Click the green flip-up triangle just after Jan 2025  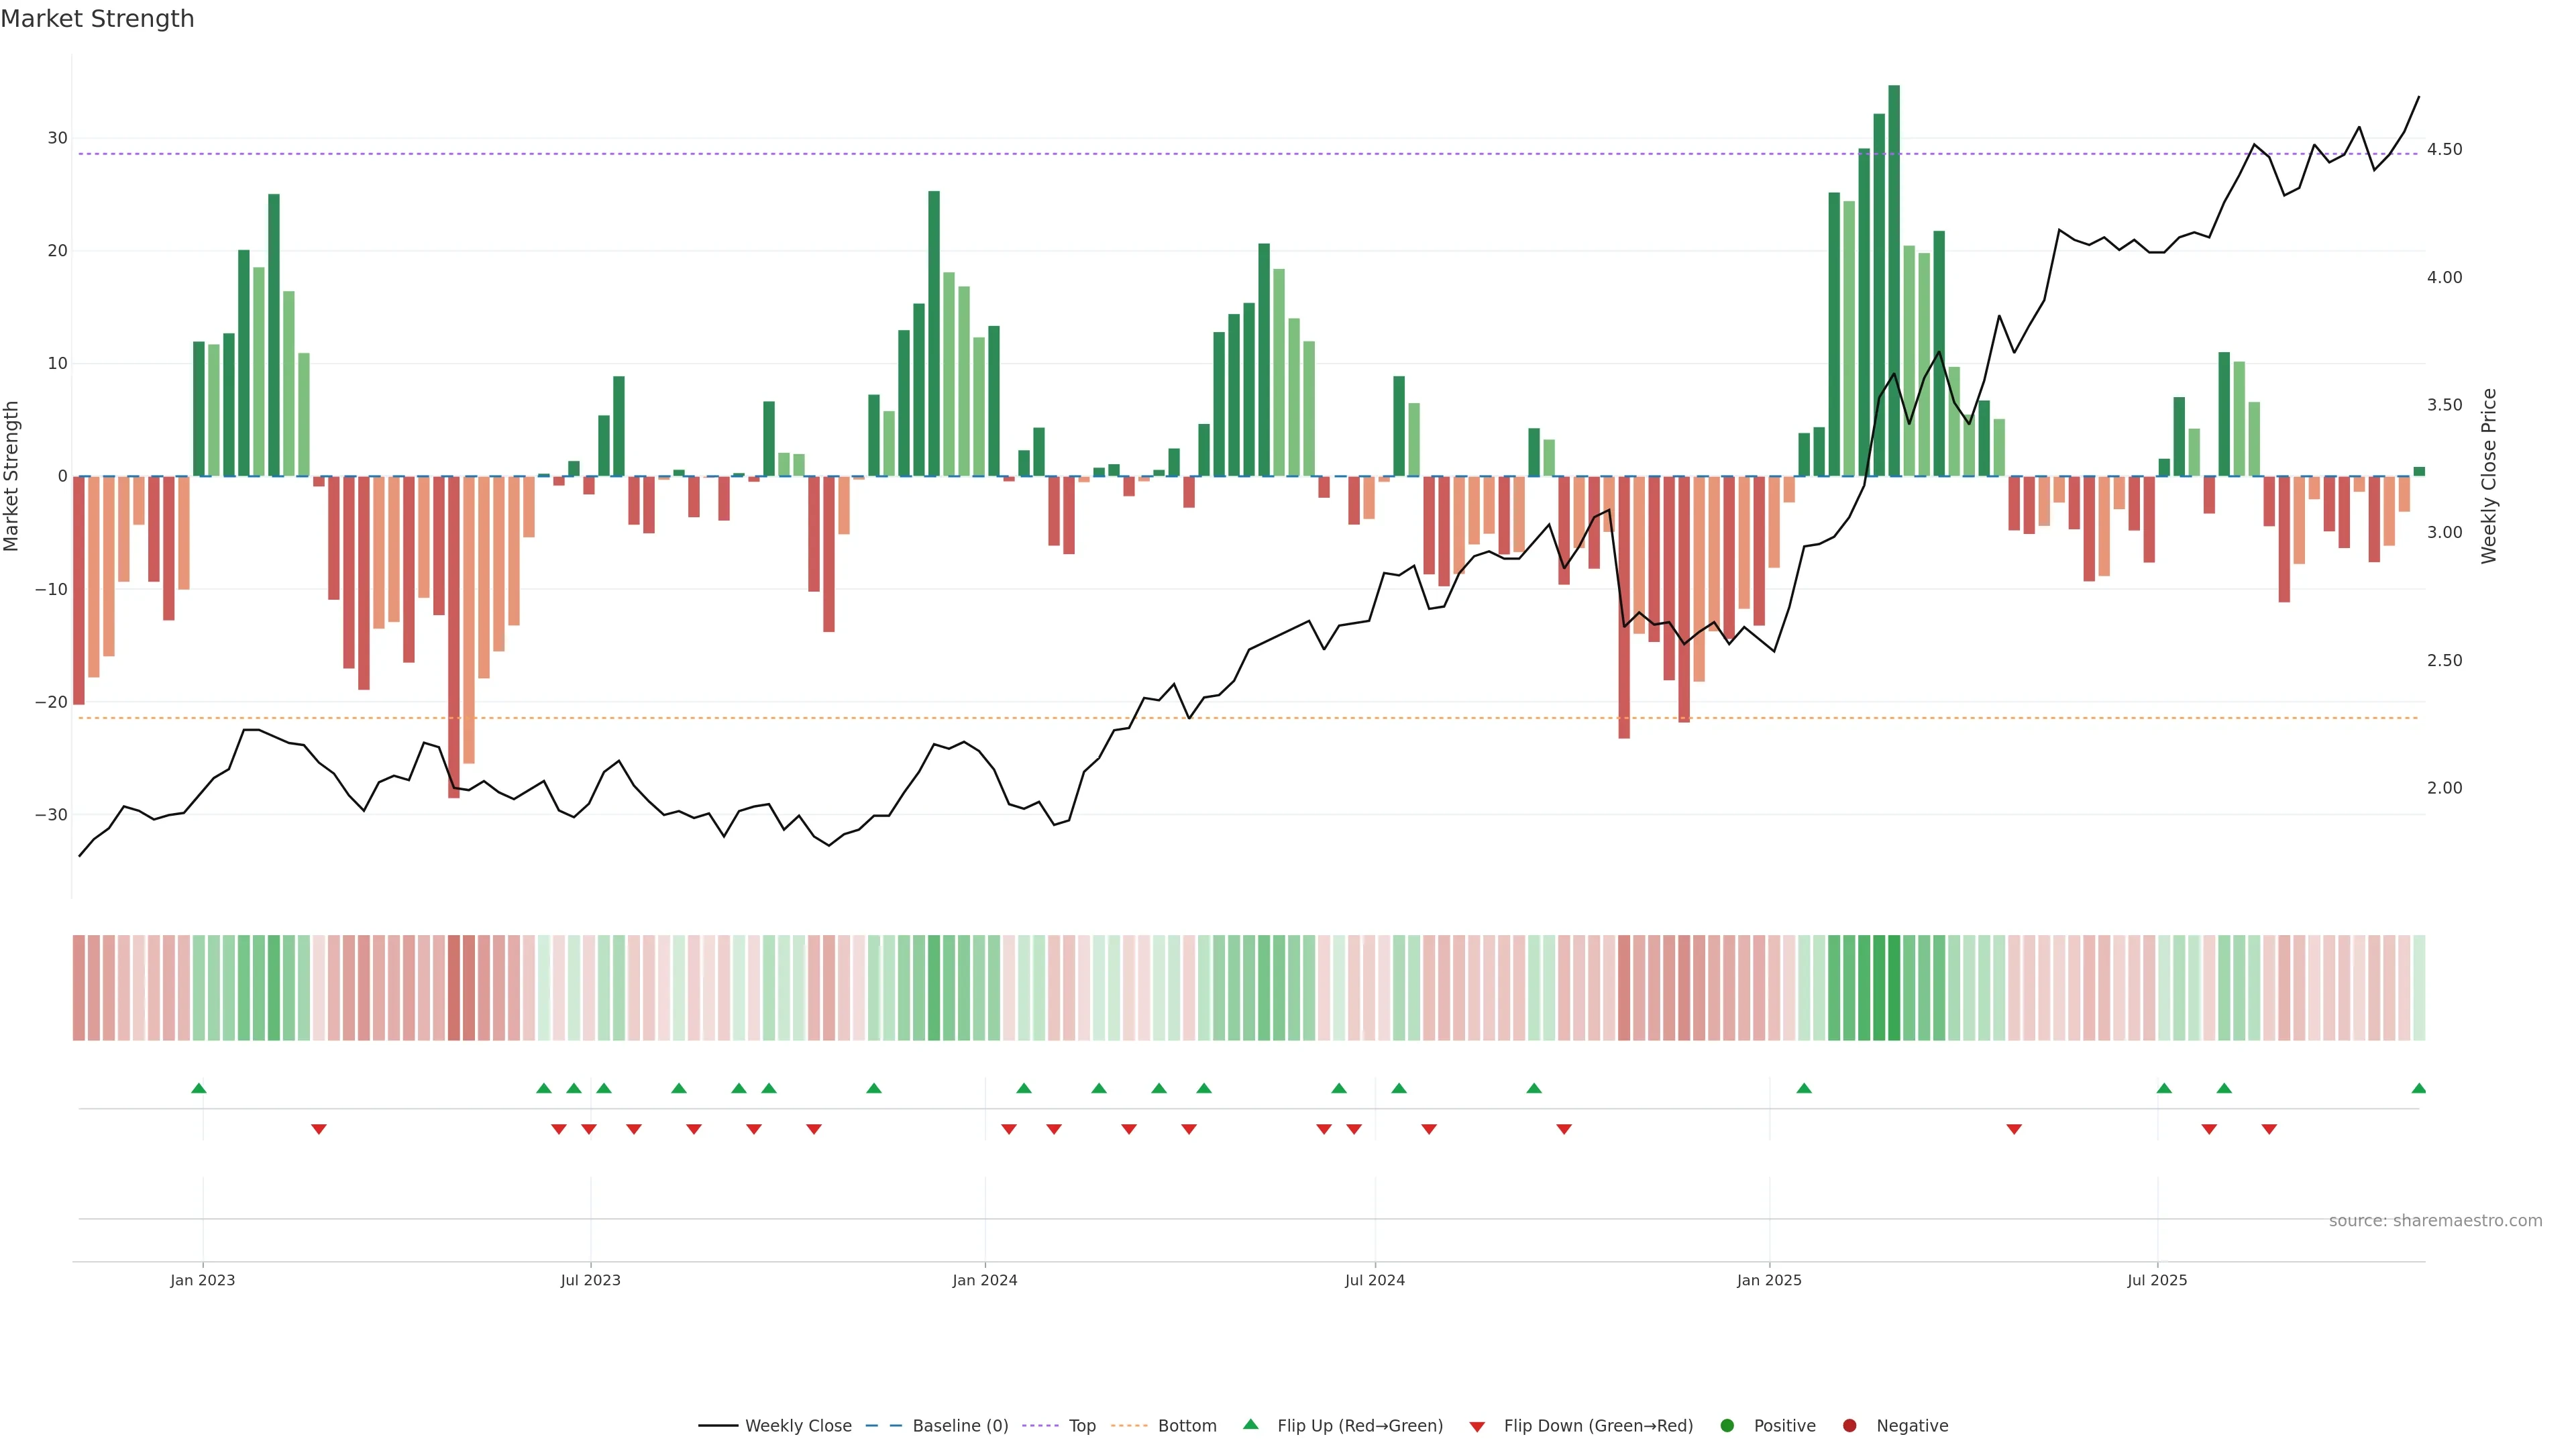[1804, 1088]
